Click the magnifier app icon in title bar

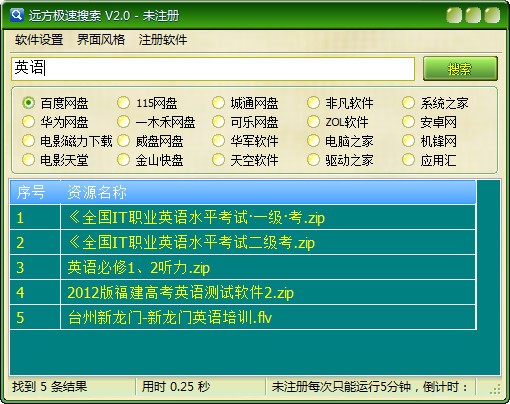pyautogui.click(x=17, y=15)
